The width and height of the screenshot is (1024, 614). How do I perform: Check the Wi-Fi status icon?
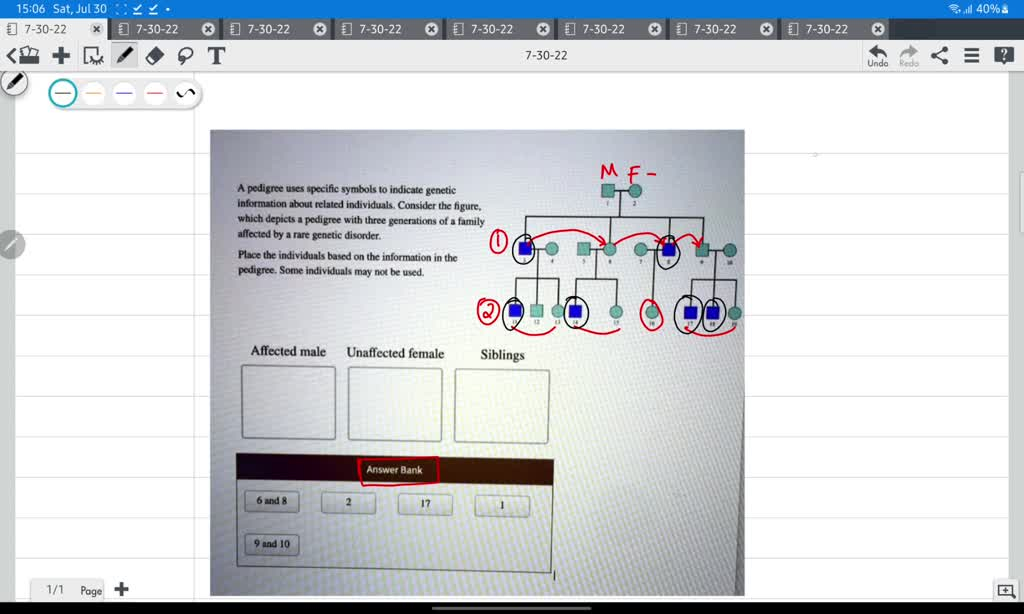coord(955,9)
